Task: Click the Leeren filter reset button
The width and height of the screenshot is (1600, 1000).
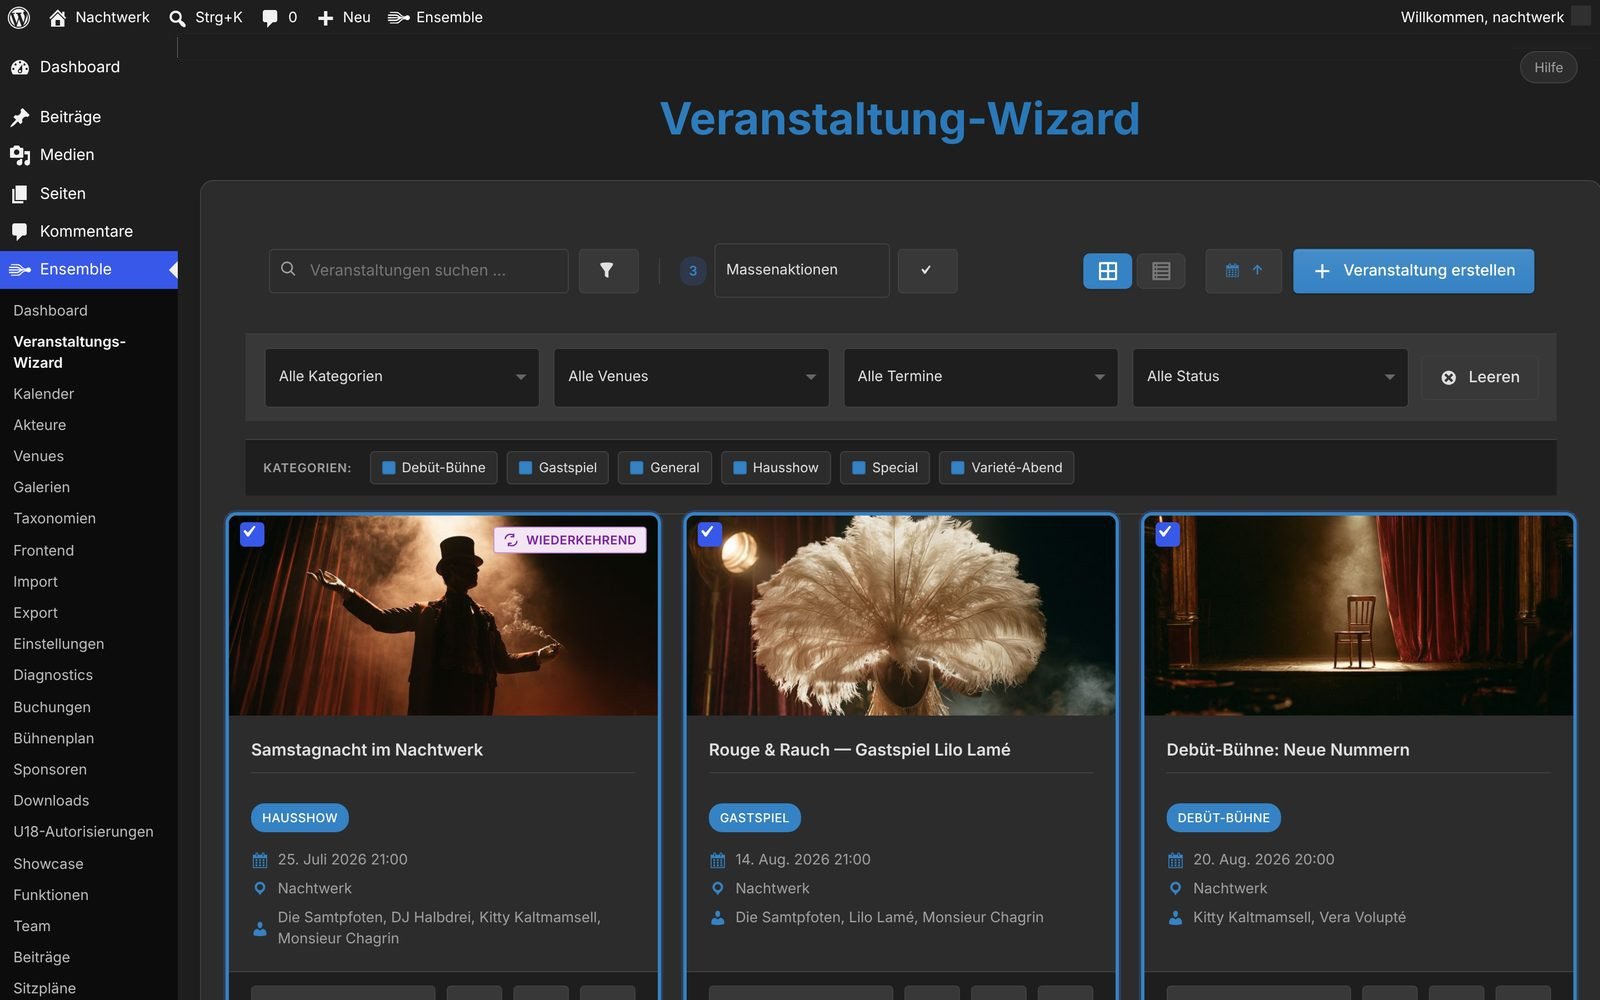Action: pos(1480,377)
